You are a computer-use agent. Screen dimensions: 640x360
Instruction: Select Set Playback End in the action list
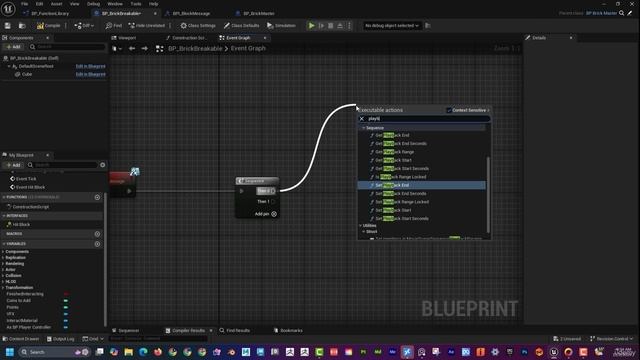pos(422,185)
